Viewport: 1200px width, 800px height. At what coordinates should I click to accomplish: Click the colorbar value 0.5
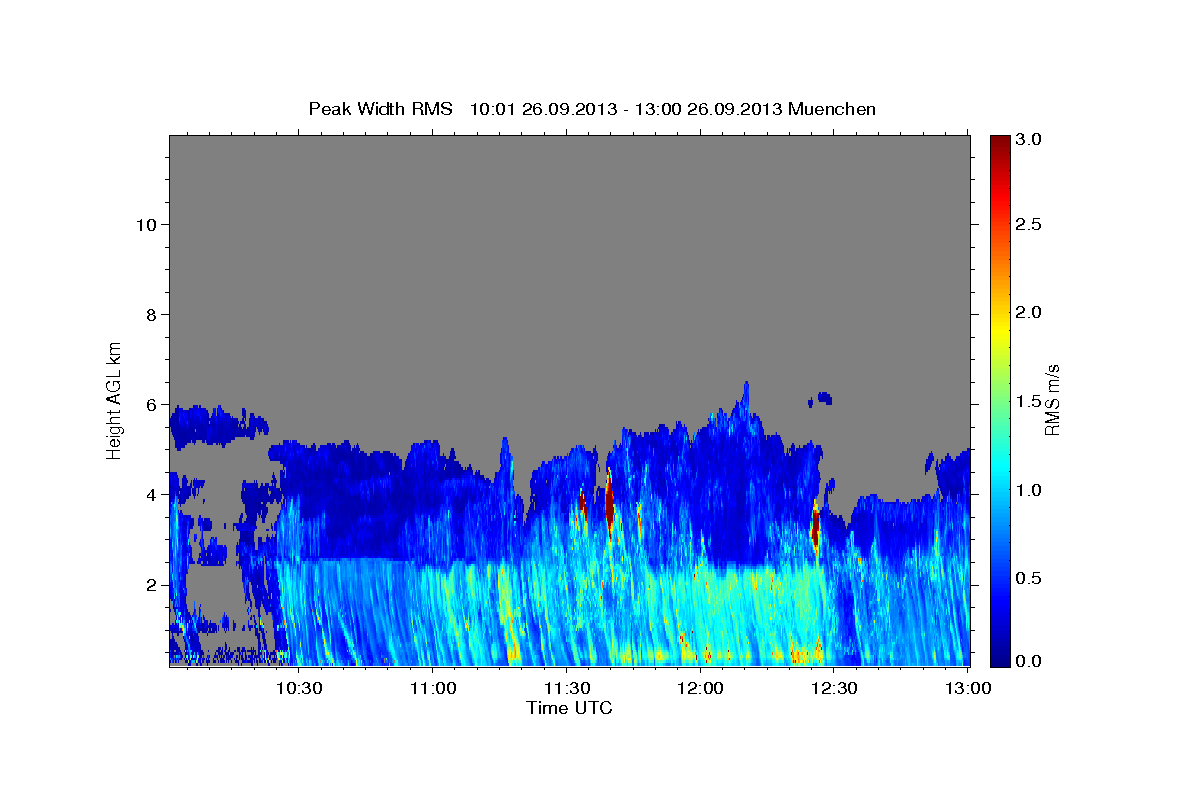pyautogui.click(x=1030, y=578)
